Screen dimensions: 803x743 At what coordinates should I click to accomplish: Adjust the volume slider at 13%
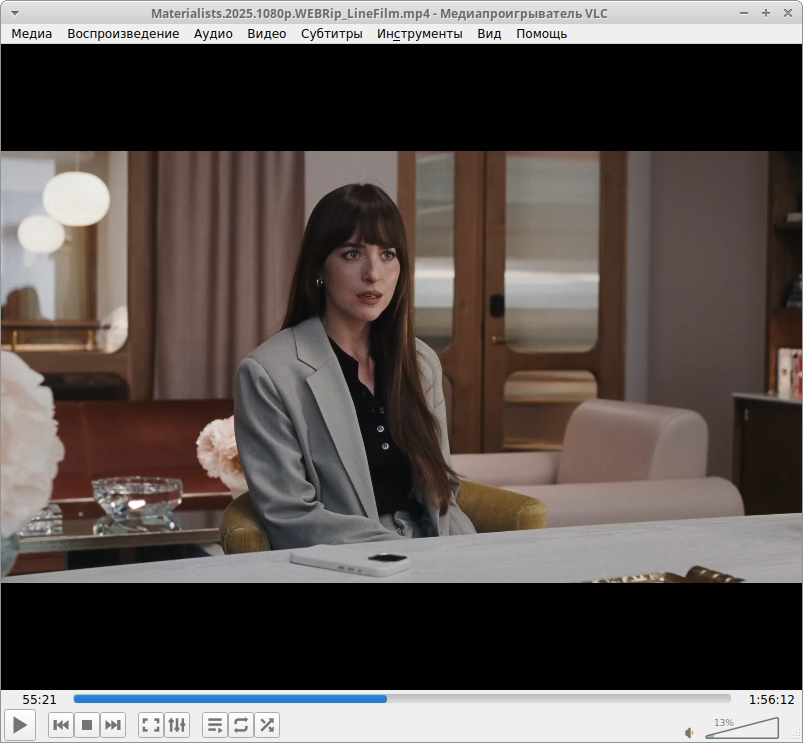tap(742, 728)
